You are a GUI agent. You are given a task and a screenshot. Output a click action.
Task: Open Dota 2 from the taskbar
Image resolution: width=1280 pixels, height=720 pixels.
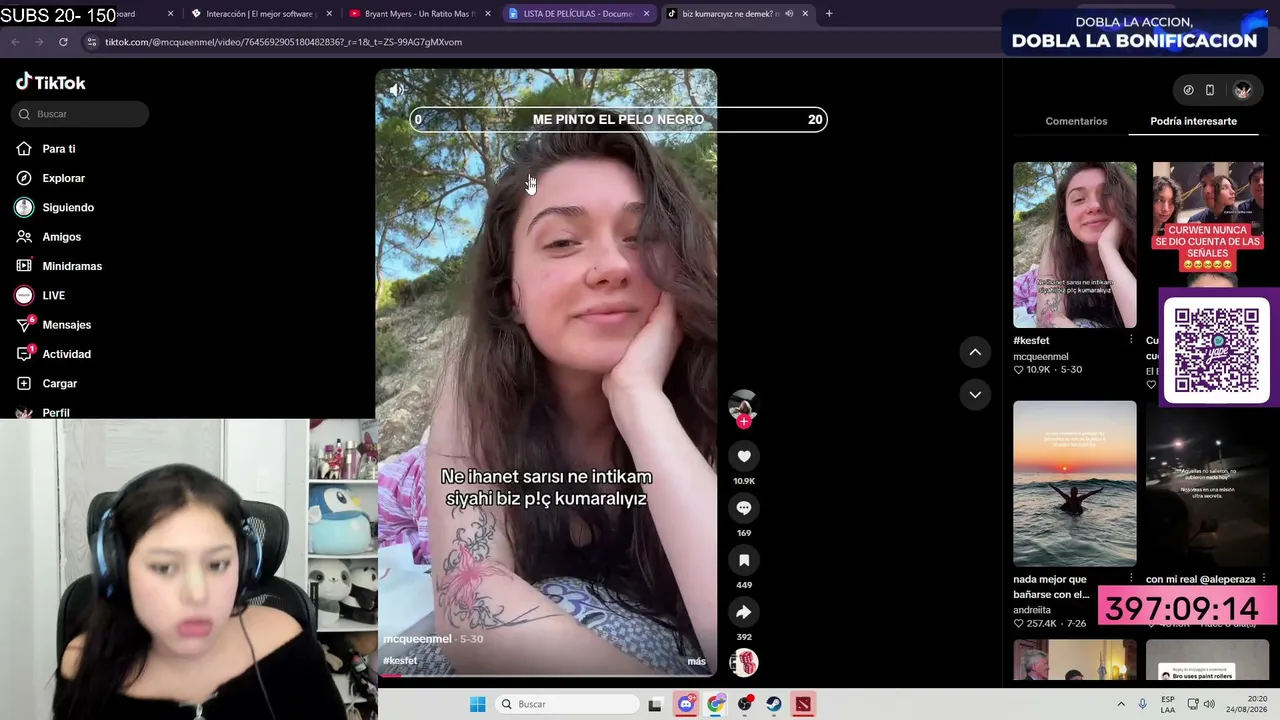(x=803, y=704)
